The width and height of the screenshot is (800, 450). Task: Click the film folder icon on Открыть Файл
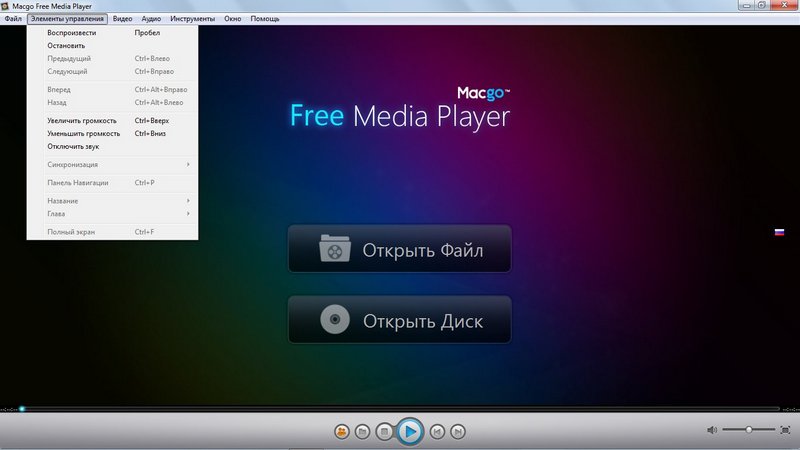(x=335, y=248)
